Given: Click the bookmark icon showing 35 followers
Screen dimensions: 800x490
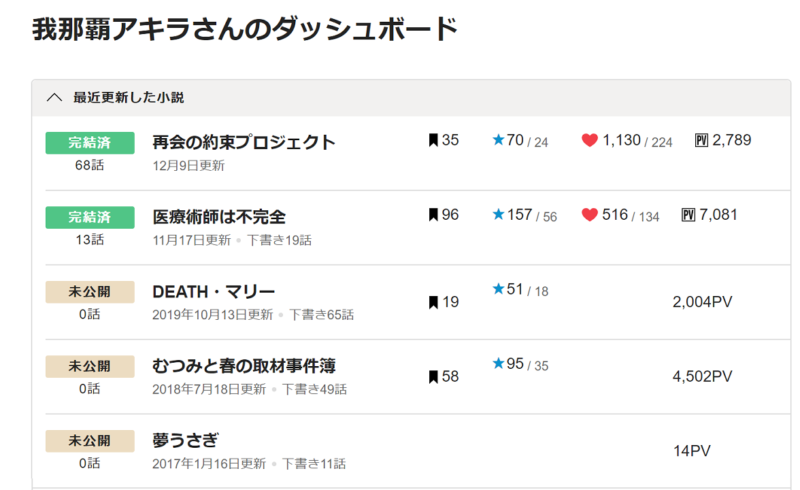Looking at the screenshot, I should pyautogui.click(x=433, y=140).
